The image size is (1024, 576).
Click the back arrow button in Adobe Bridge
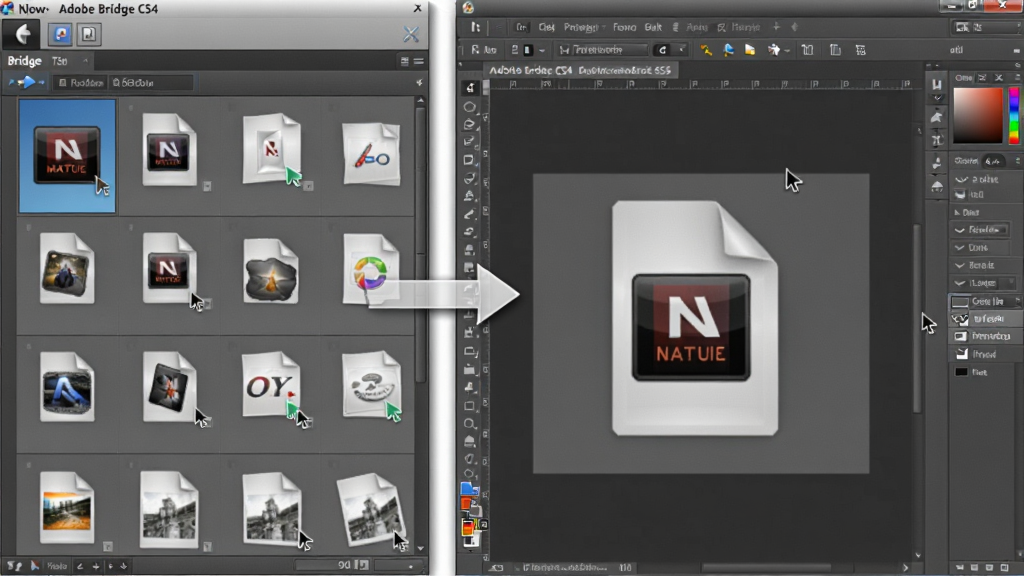point(22,34)
